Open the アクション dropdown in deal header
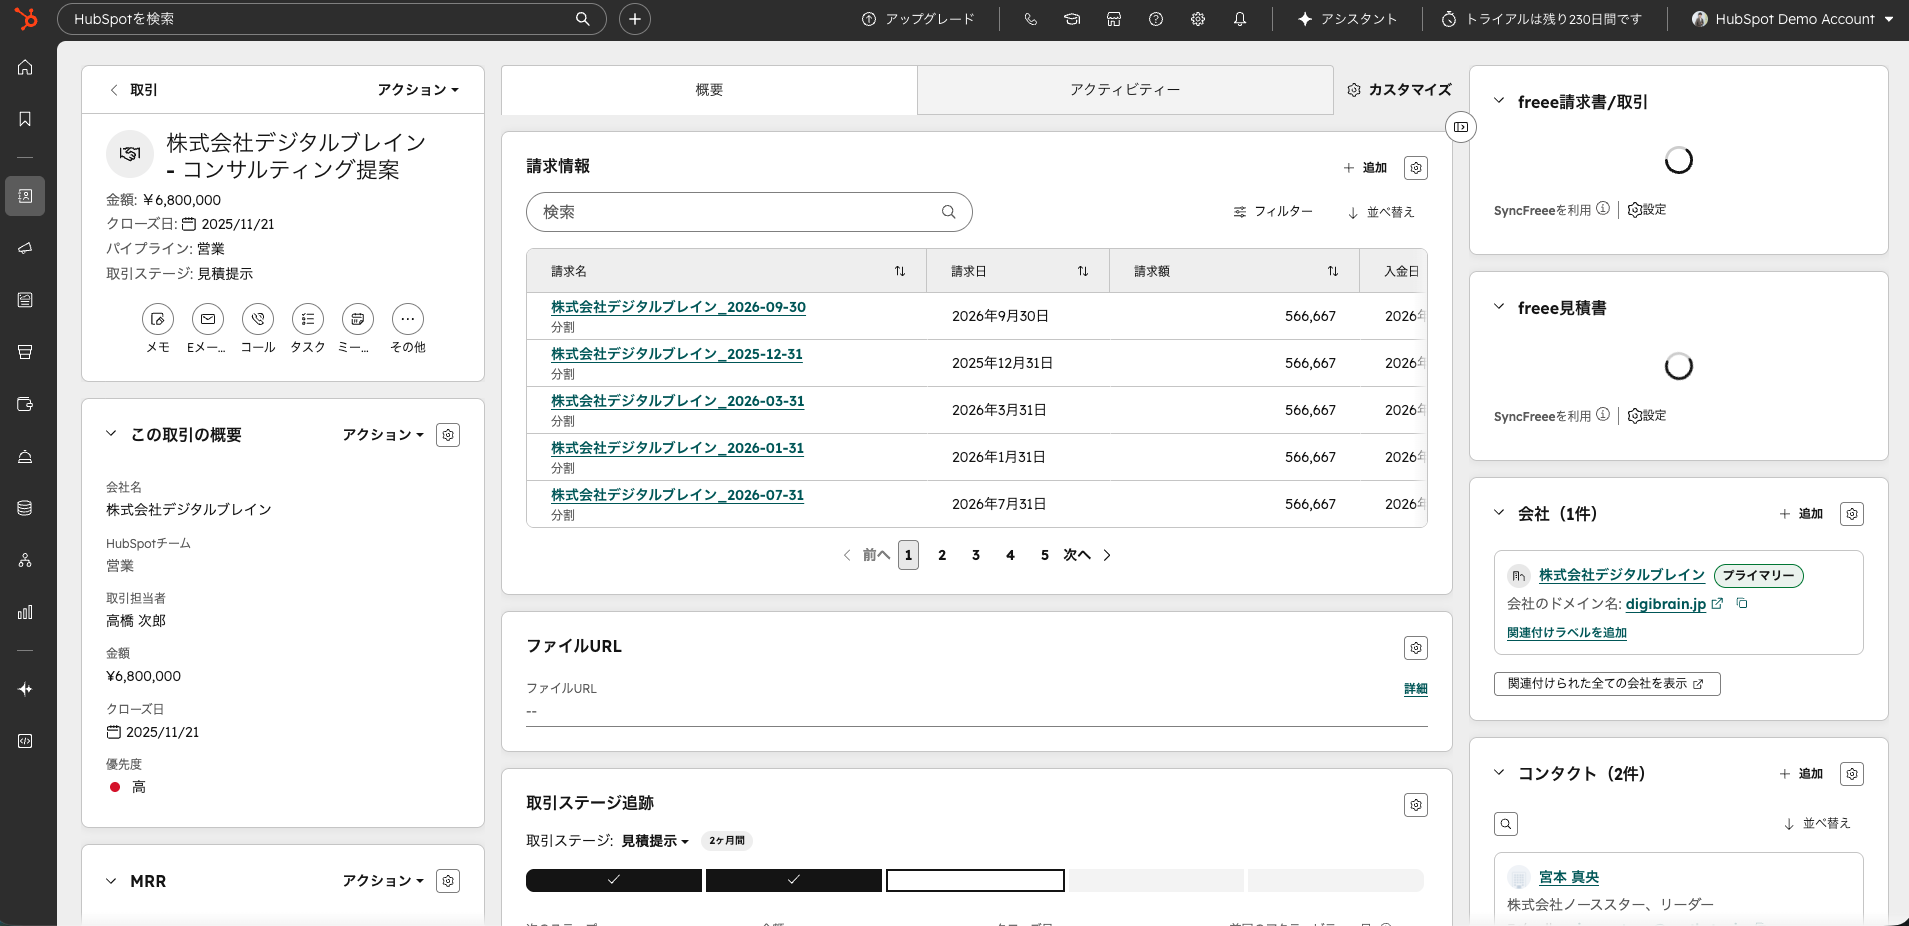 [418, 90]
